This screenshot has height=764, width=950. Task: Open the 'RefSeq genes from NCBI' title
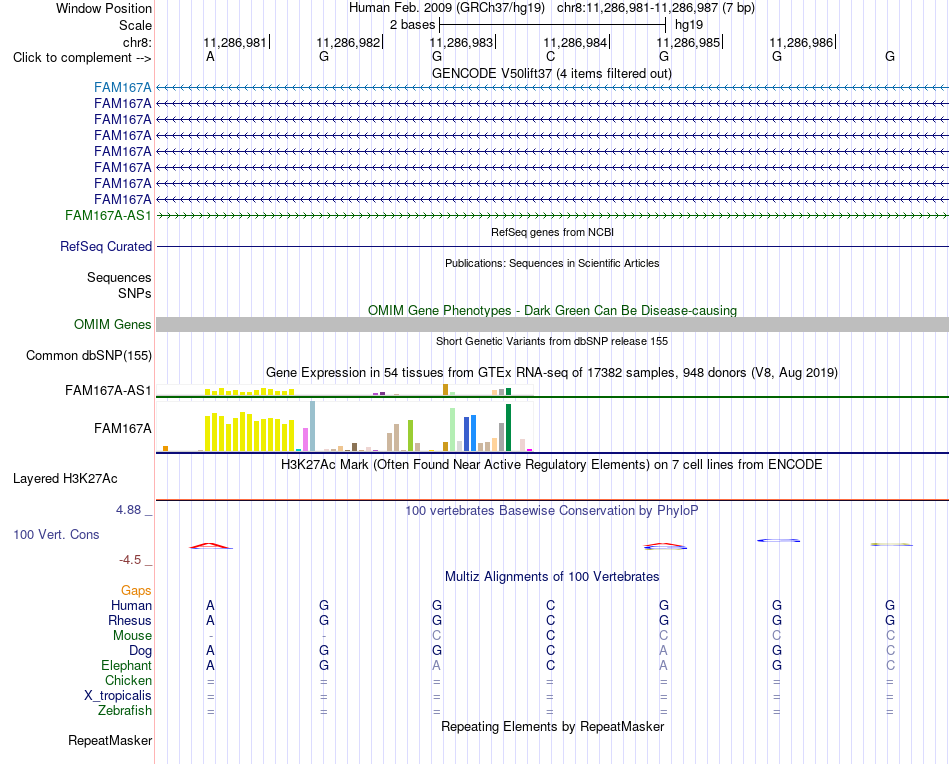point(552,232)
